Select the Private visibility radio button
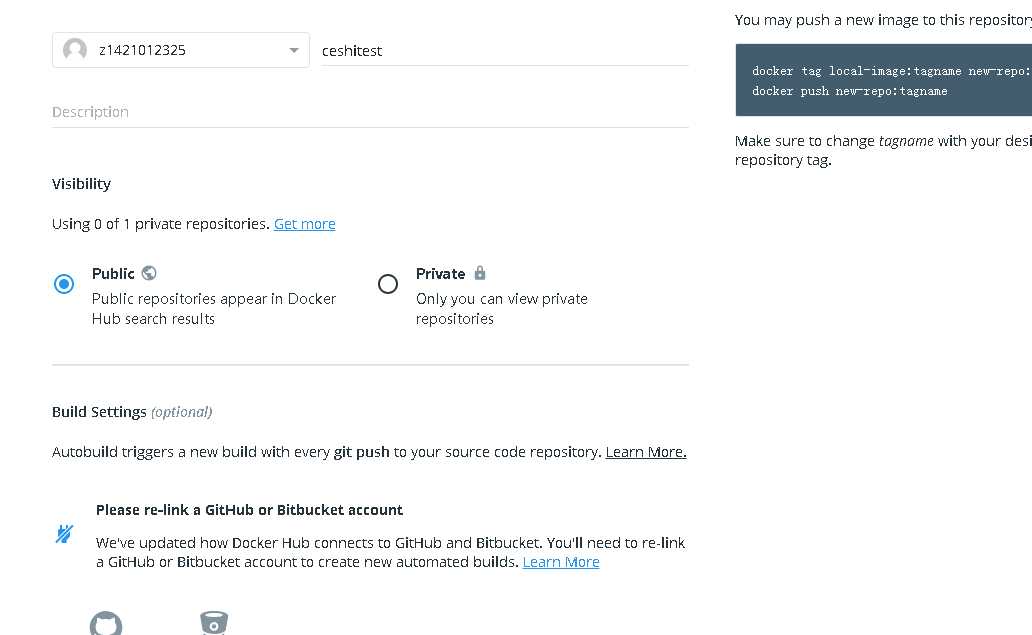The image size is (1032, 635). [388, 284]
